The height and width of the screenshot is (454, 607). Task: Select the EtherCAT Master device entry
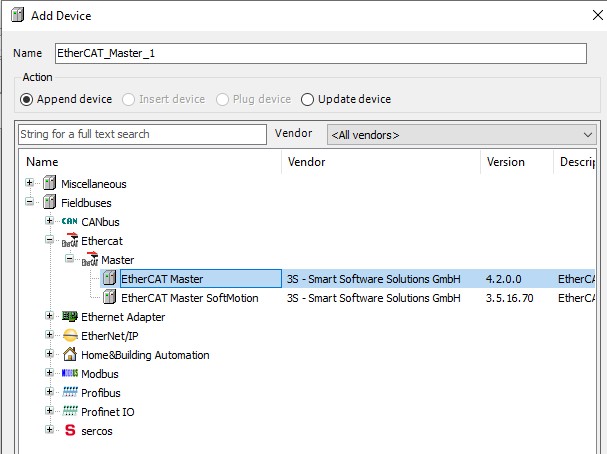tap(161, 279)
